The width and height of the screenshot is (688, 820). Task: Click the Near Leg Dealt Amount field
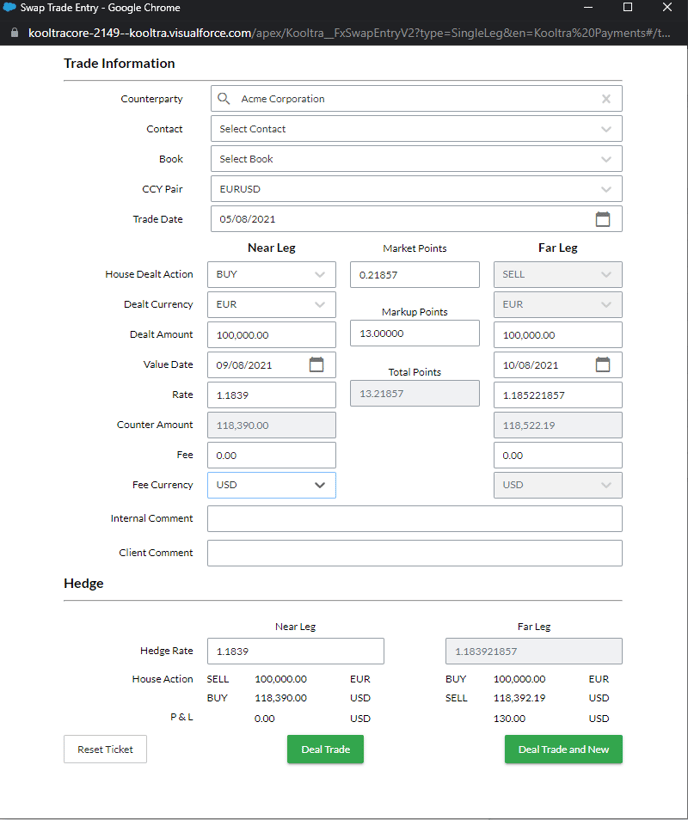point(271,335)
